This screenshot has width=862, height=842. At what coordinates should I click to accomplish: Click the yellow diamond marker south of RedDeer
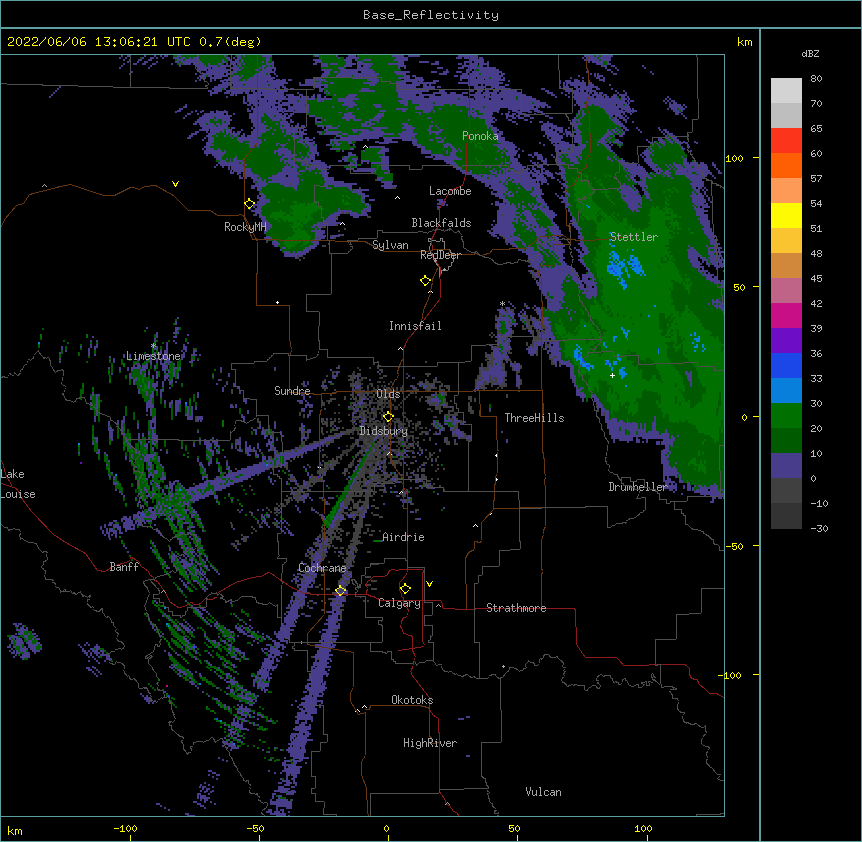coord(426,281)
